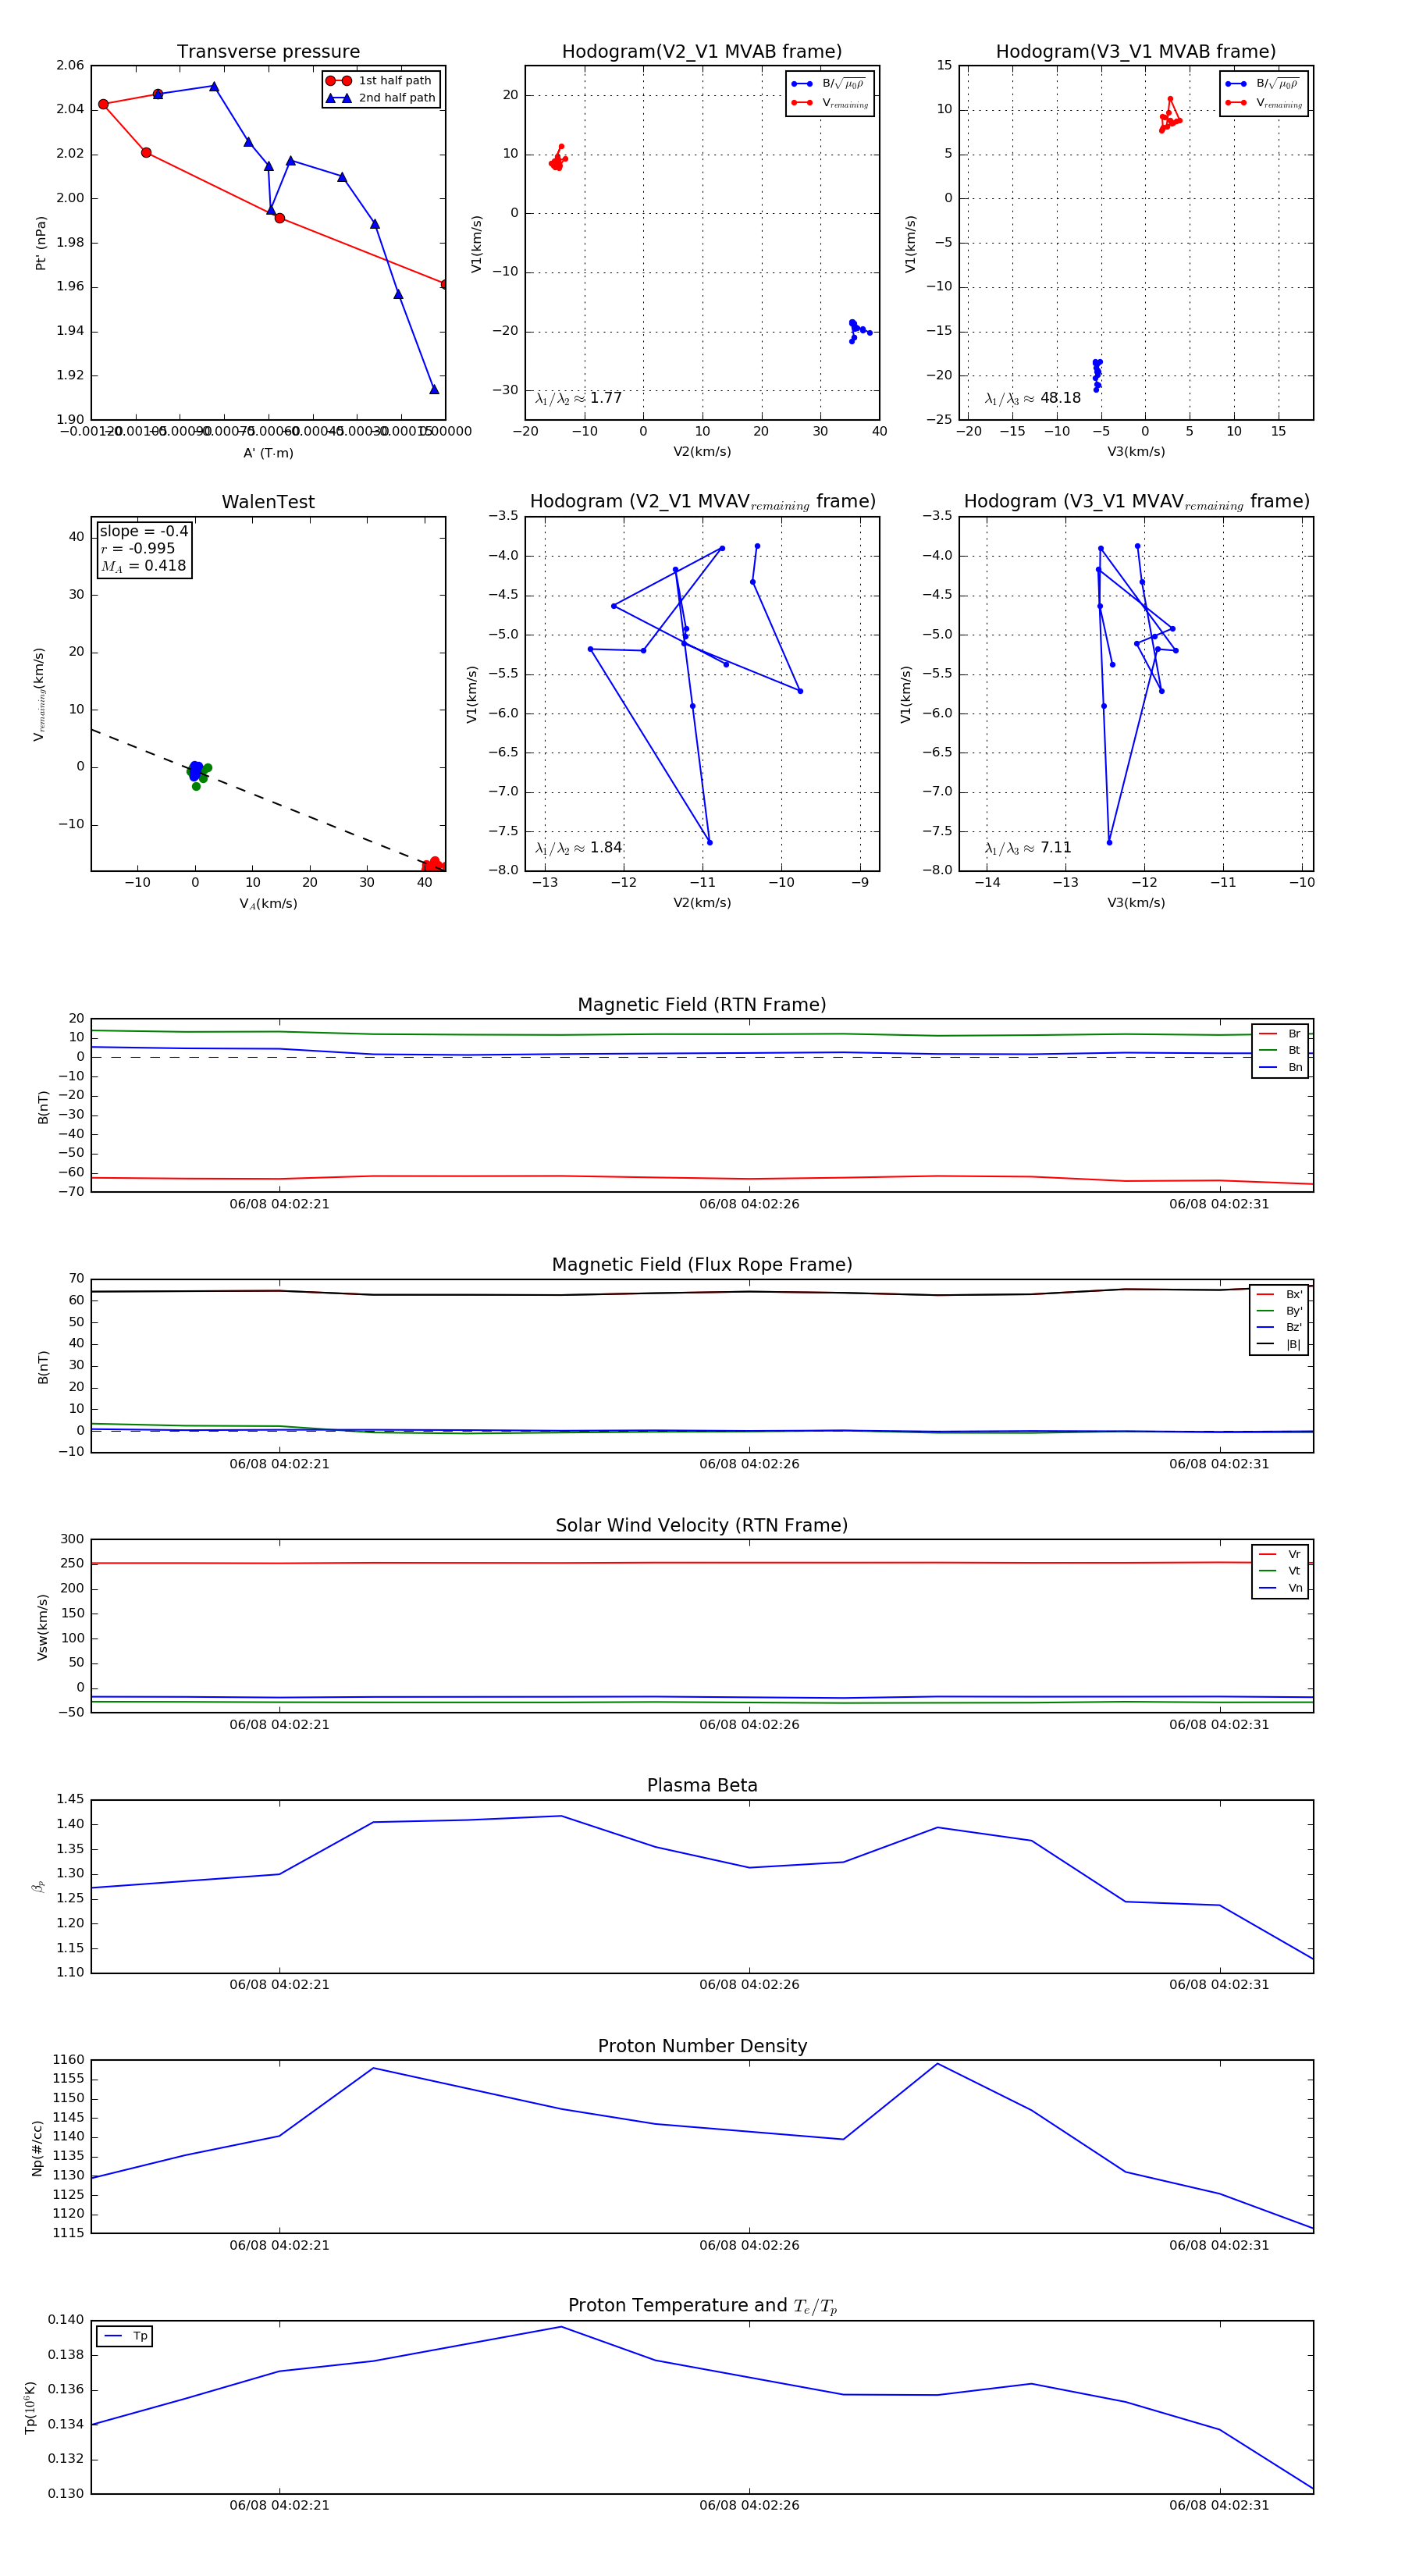Click the "Vn" legend entry
Viewport: 1405px width, 2576px height.
pos(1281,1588)
